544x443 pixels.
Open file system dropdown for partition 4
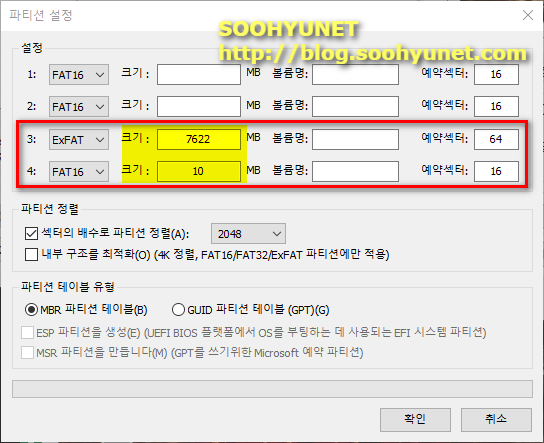pyautogui.click(x=79, y=171)
